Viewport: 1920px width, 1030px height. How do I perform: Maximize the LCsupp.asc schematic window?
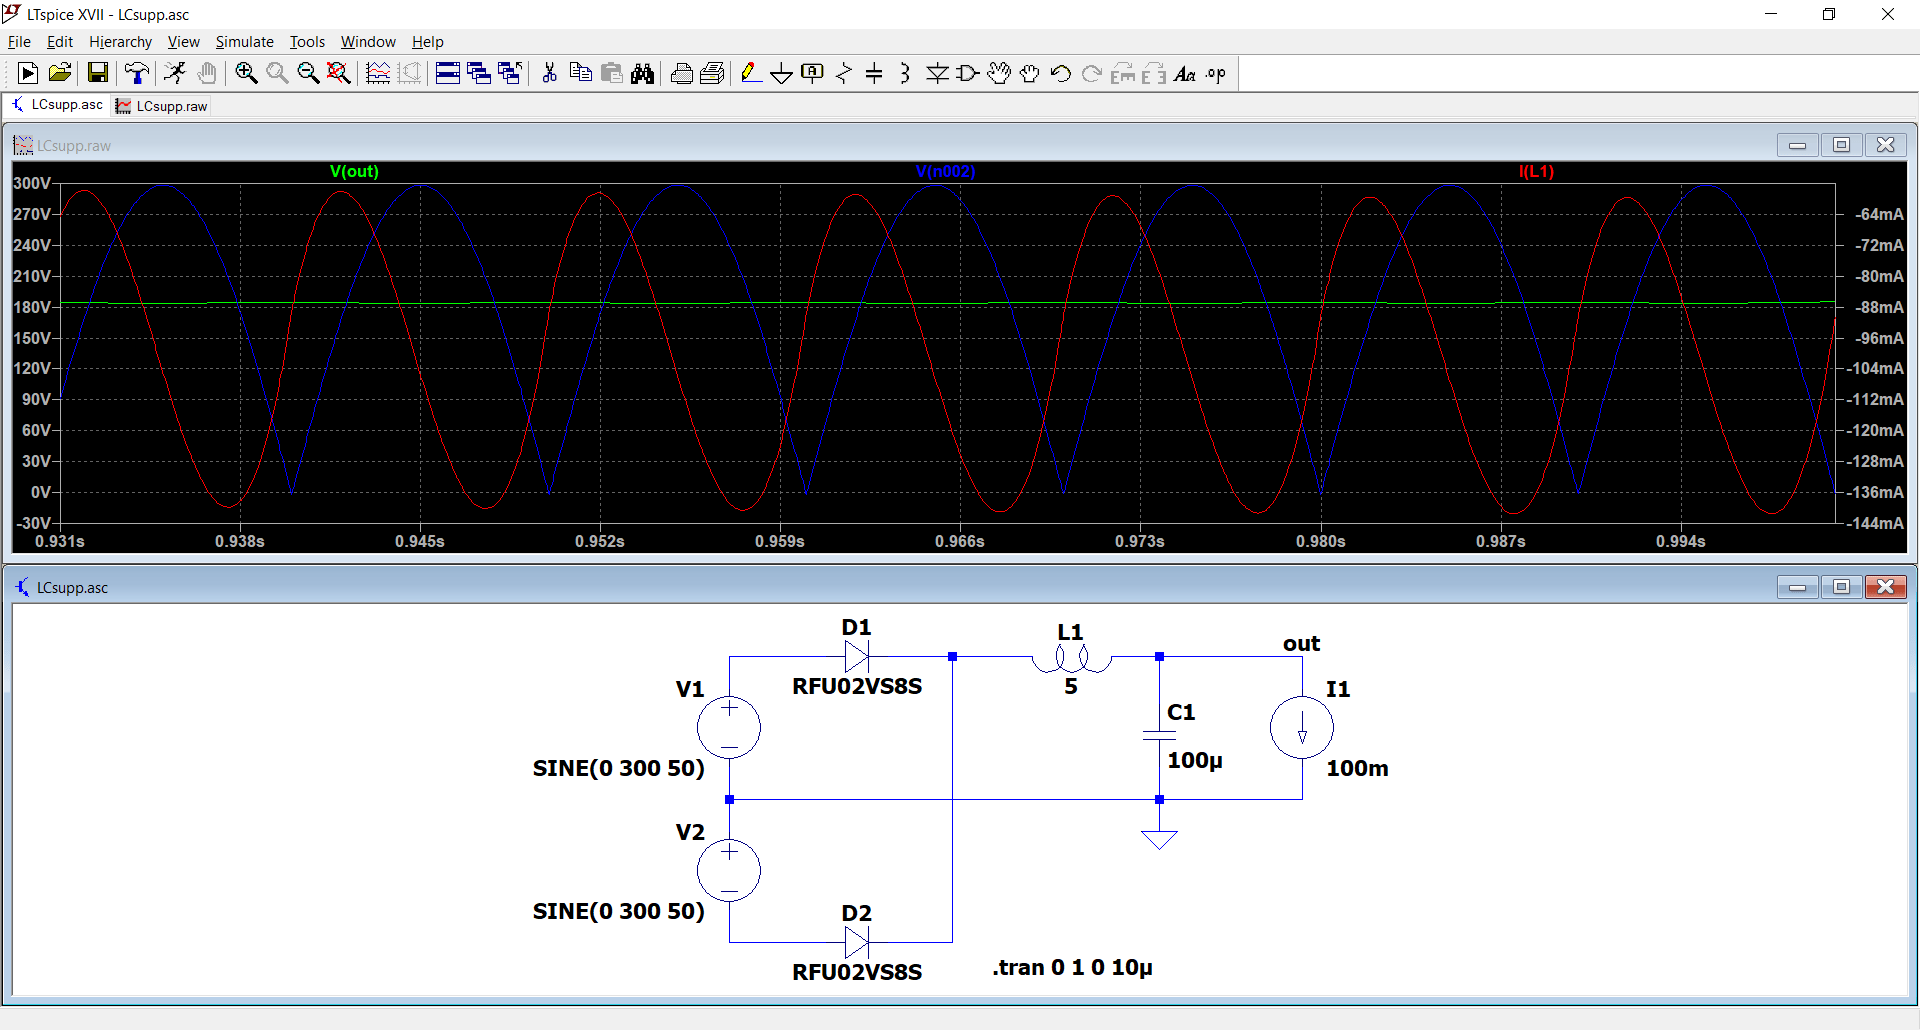coord(1841,587)
